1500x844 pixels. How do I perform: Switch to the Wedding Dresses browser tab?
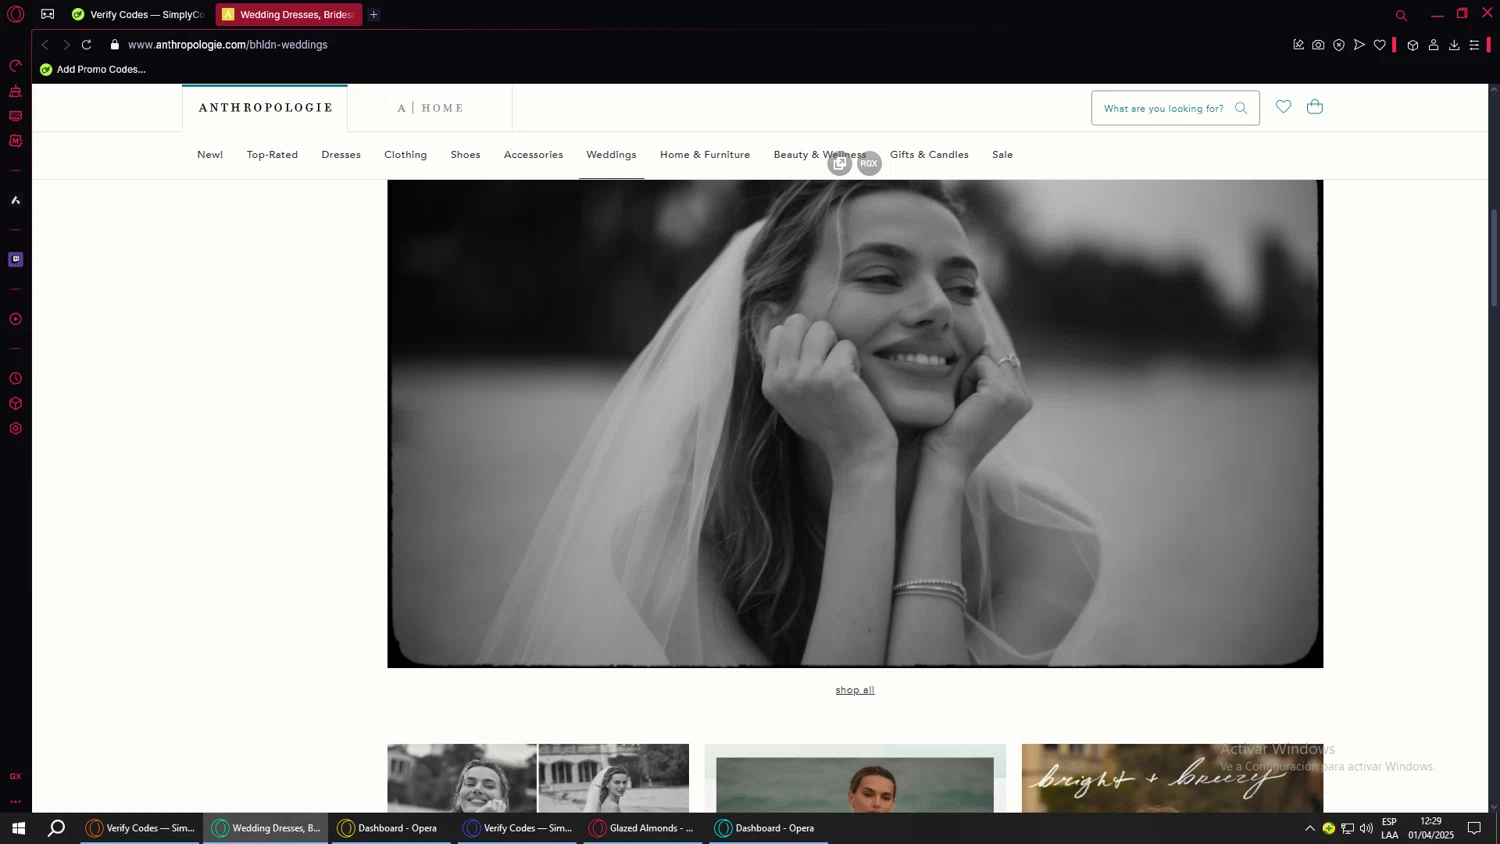[x=289, y=14]
